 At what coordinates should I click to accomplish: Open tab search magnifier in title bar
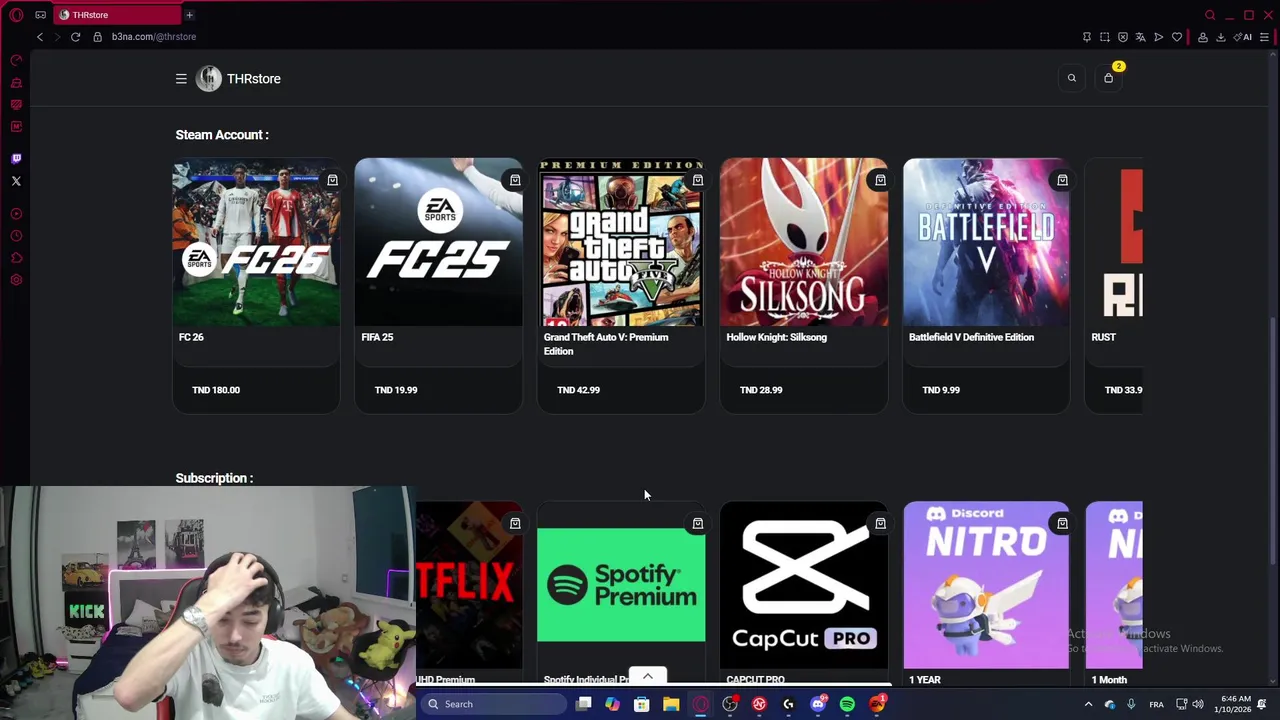click(x=1210, y=15)
